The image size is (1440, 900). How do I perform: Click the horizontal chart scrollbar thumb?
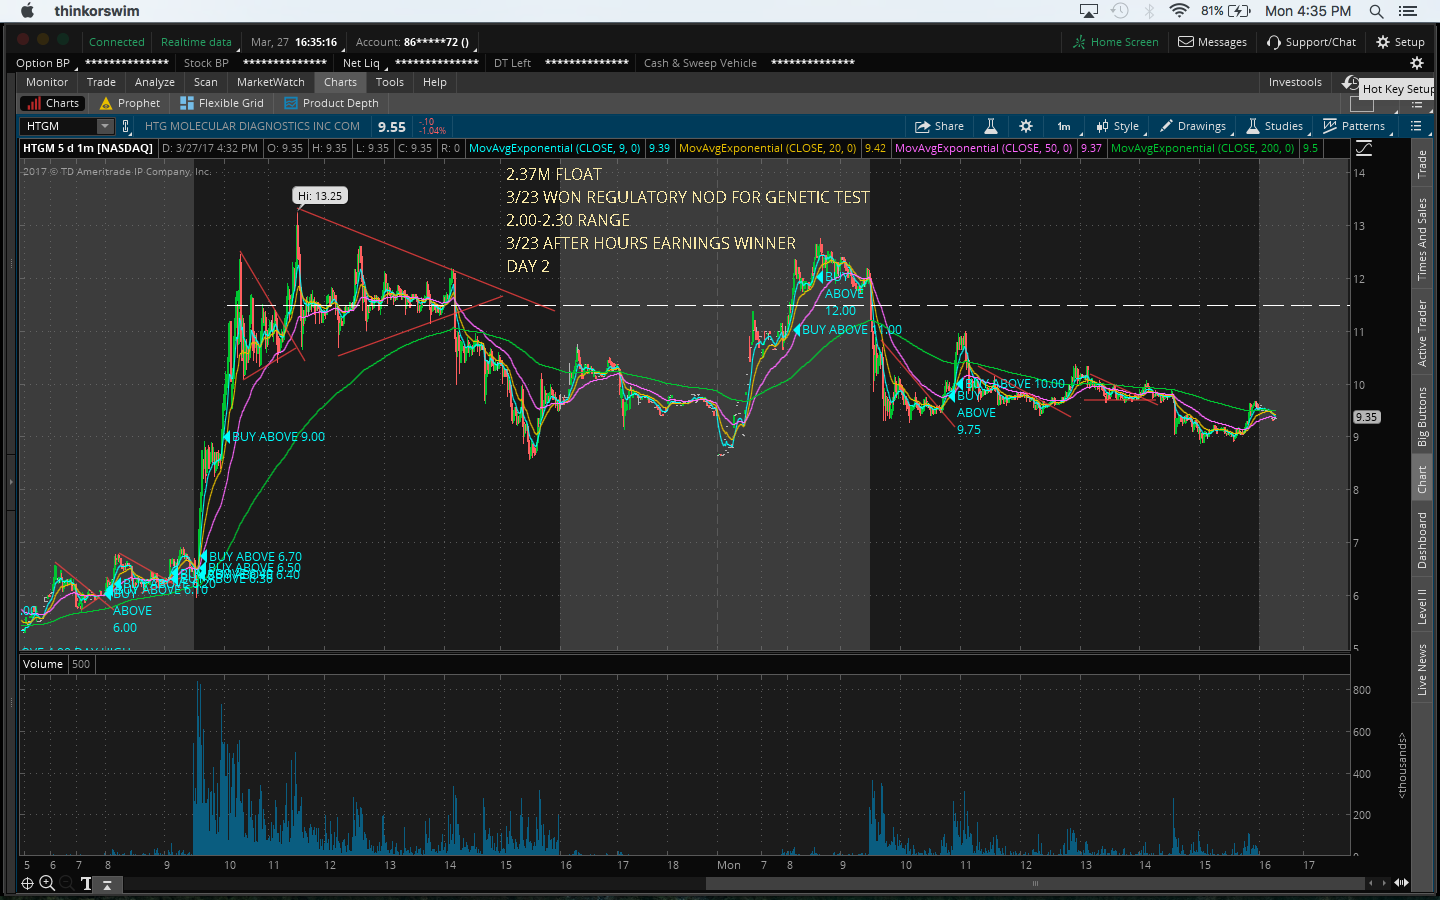pyautogui.click(x=1035, y=883)
